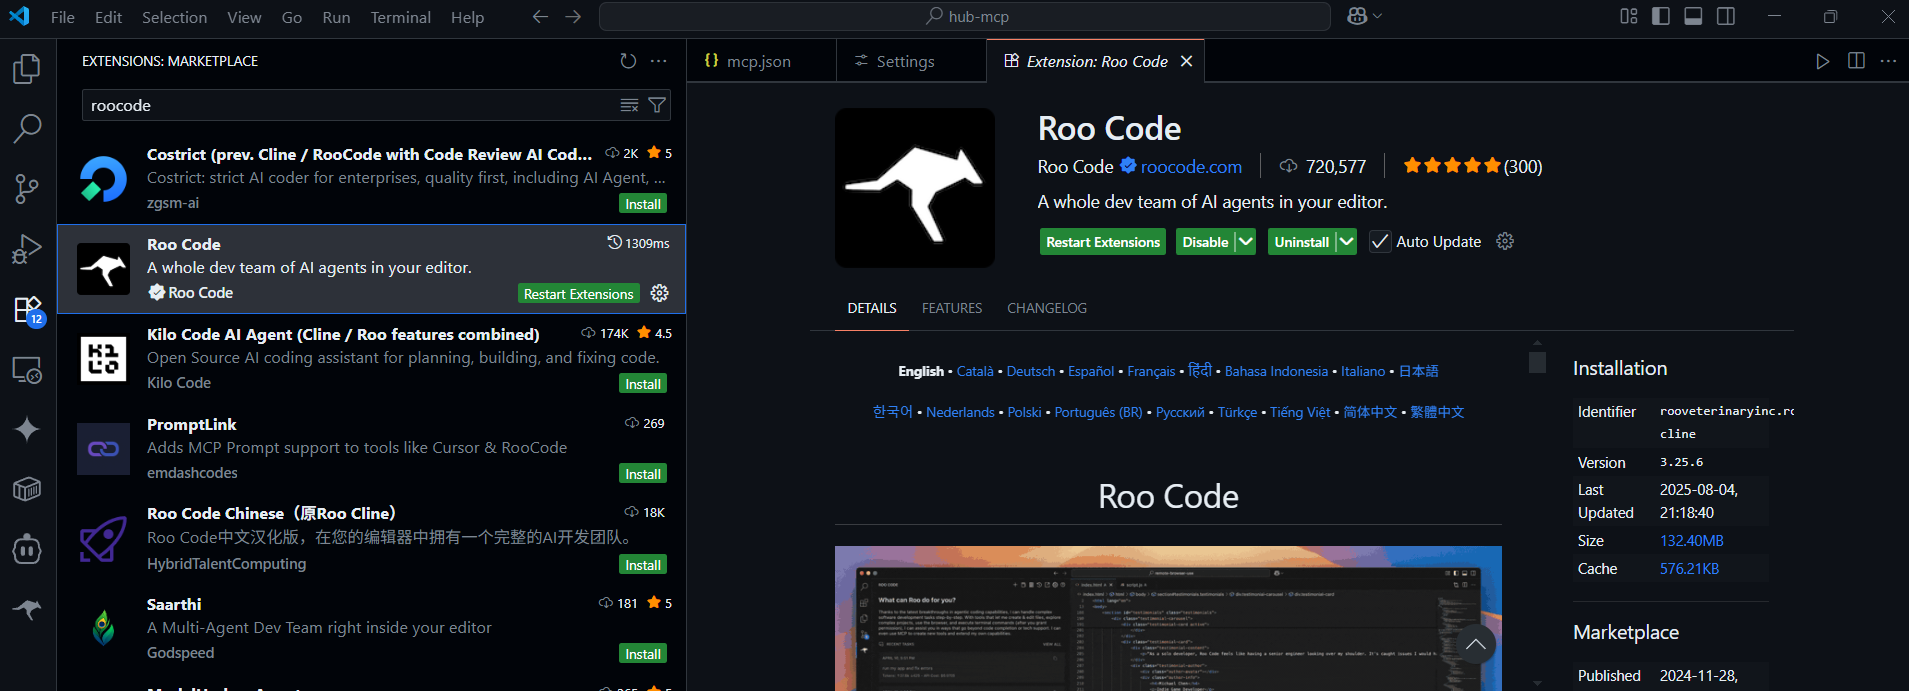
Task: Open the Terminal menu
Action: point(400,17)
